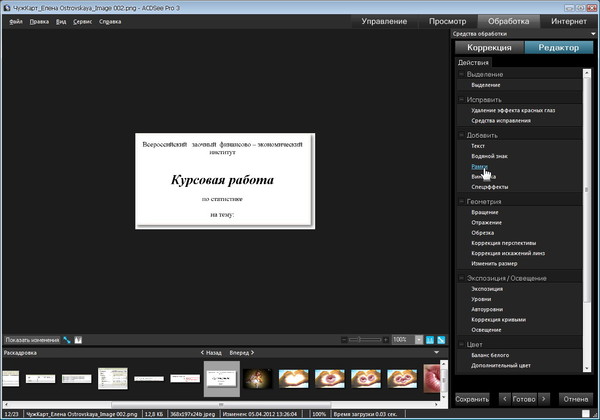Click the filmstrip horizontal scrollbar
Image resolution: width=600 pixels, height=420 pixels.
(x=221, y=404)
